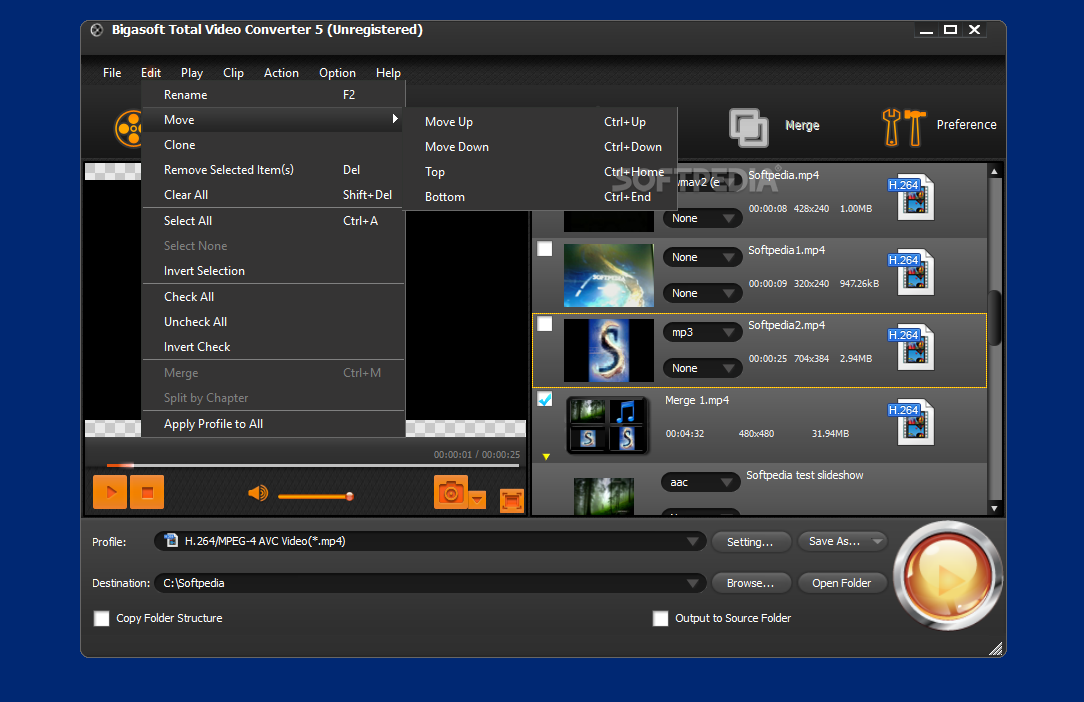This screenshot has width=1084, height=702.
Task: Choose Select All menu entry
Action: (x=273, y=221)
